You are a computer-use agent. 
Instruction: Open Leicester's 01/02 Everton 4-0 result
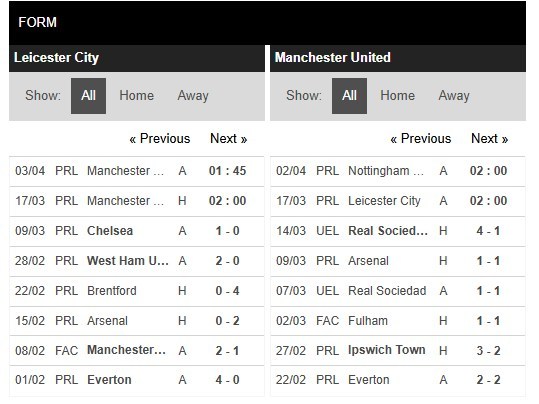pos(137,380)
